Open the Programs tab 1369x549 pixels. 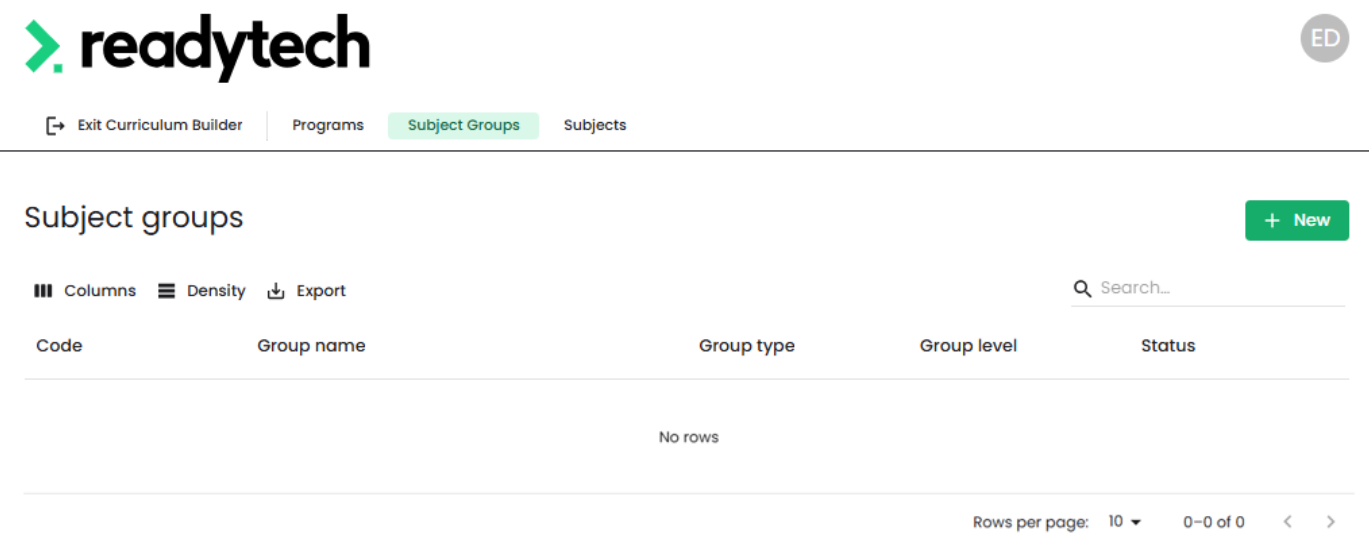coord(328,126)
